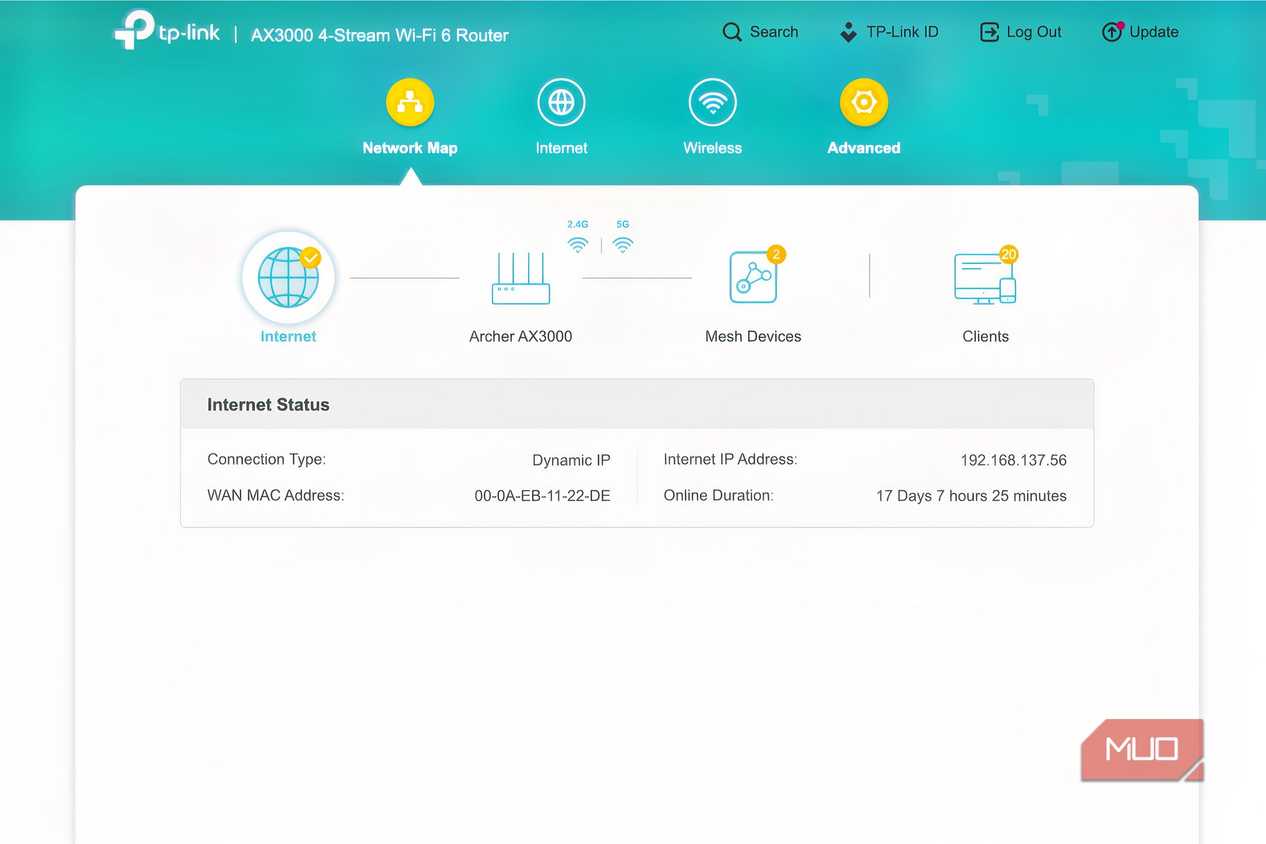Click the Log Out text
The width and height of the screenshot is (1266, 844).
[x=1034, y=32]
